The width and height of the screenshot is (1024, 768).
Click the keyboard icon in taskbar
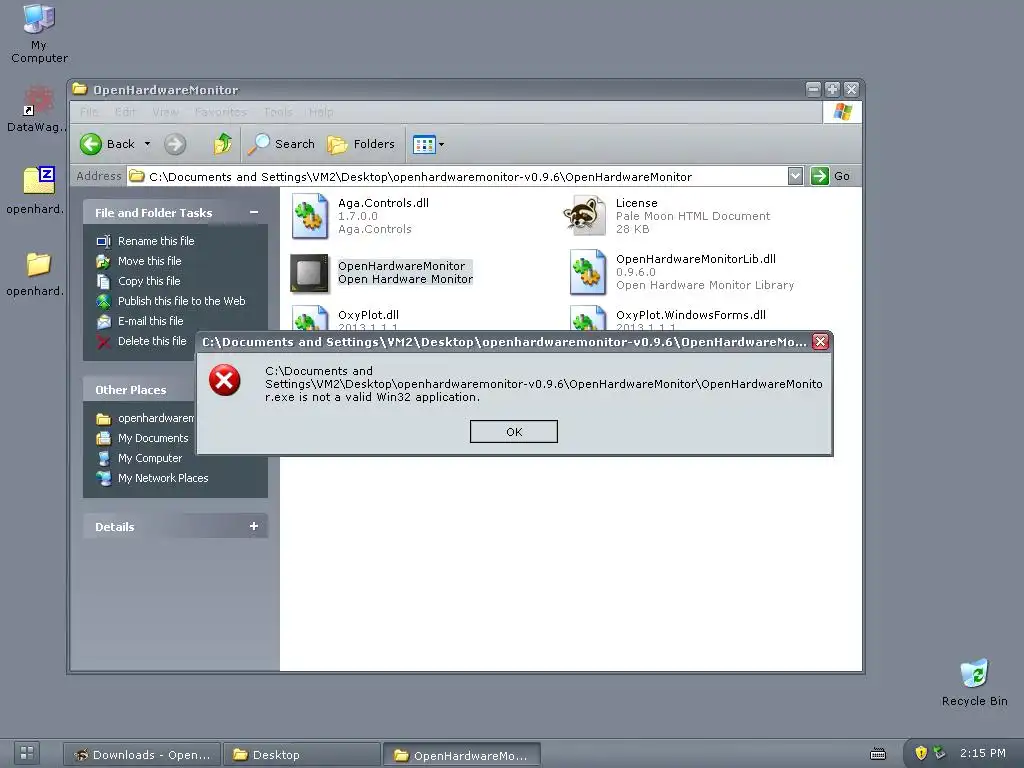(x=878, y=754)
